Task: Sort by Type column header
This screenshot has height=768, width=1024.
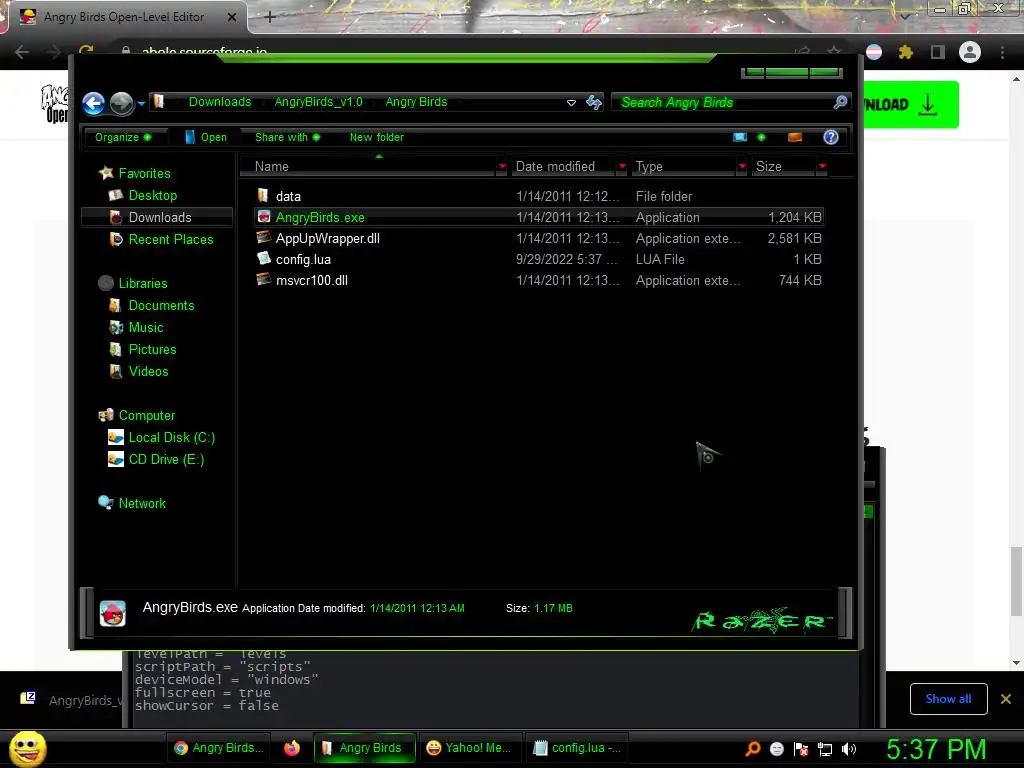Action: click(684, 167)
